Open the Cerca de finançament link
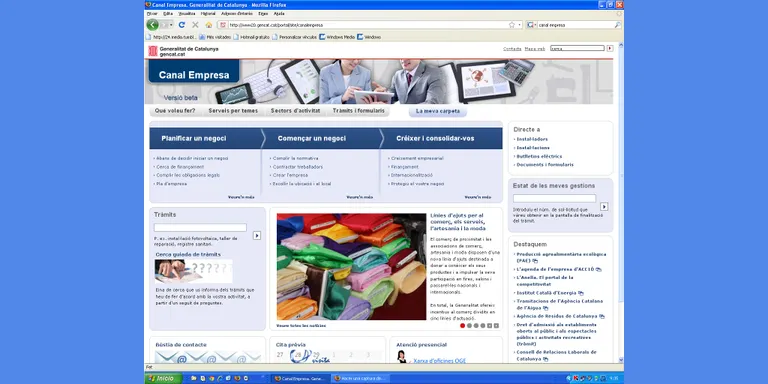Screen dimensions: 768x384 180,167
